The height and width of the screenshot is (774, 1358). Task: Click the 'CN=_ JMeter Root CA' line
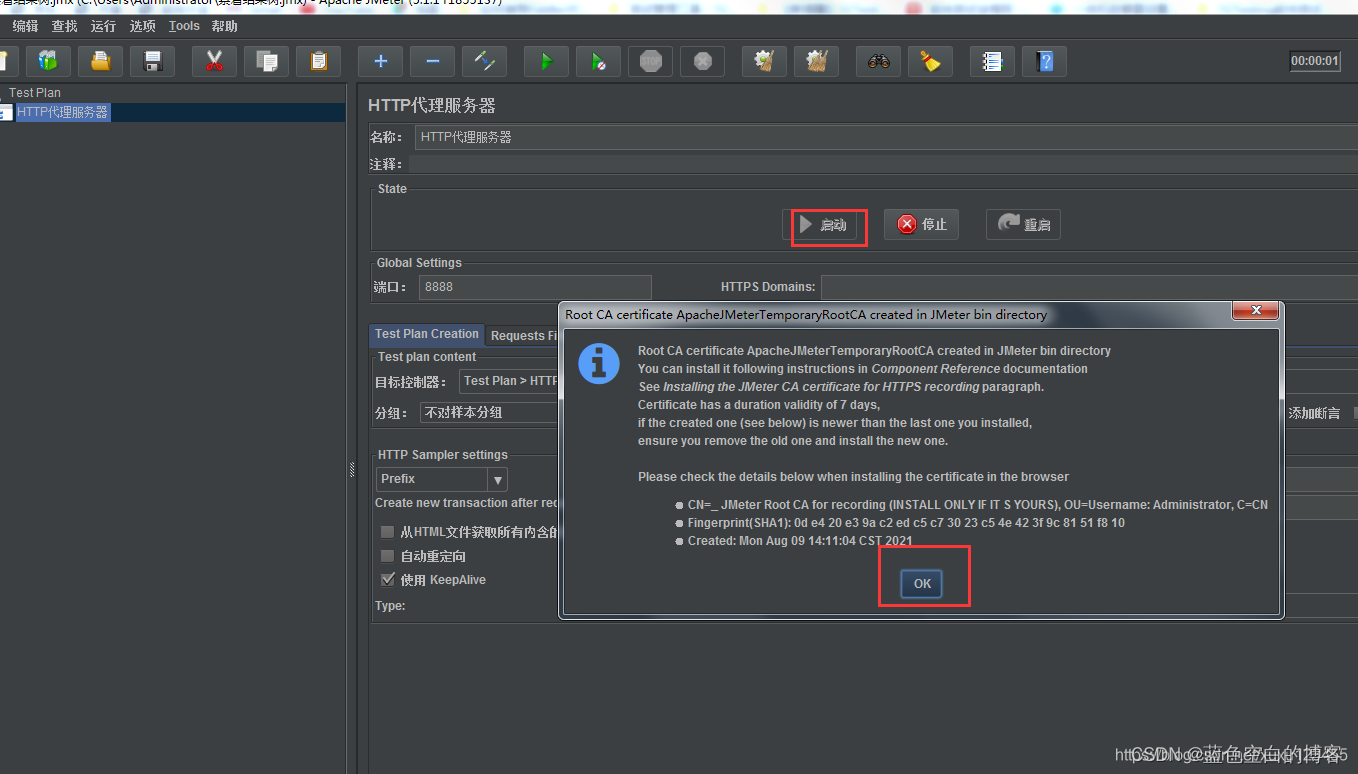[978, 505]
